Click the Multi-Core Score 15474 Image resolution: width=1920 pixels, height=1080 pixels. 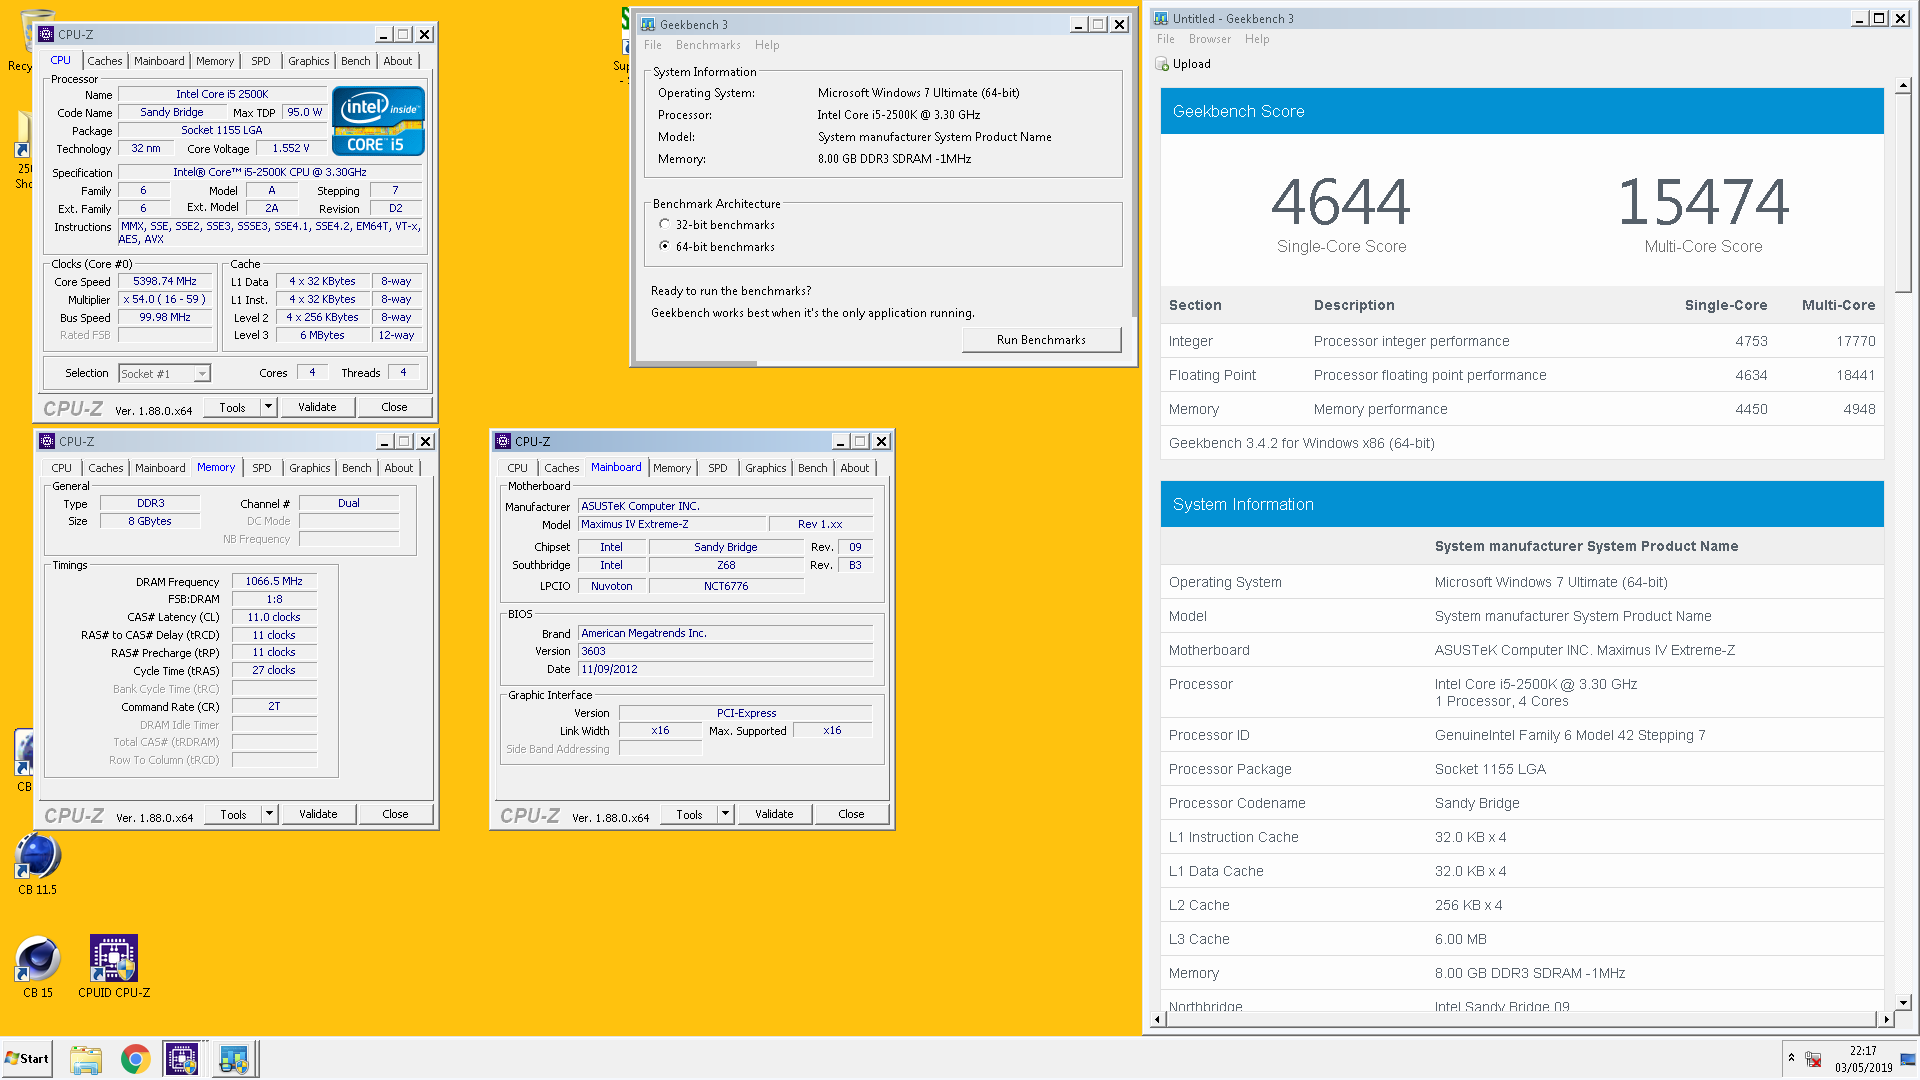click(1703, 202)
